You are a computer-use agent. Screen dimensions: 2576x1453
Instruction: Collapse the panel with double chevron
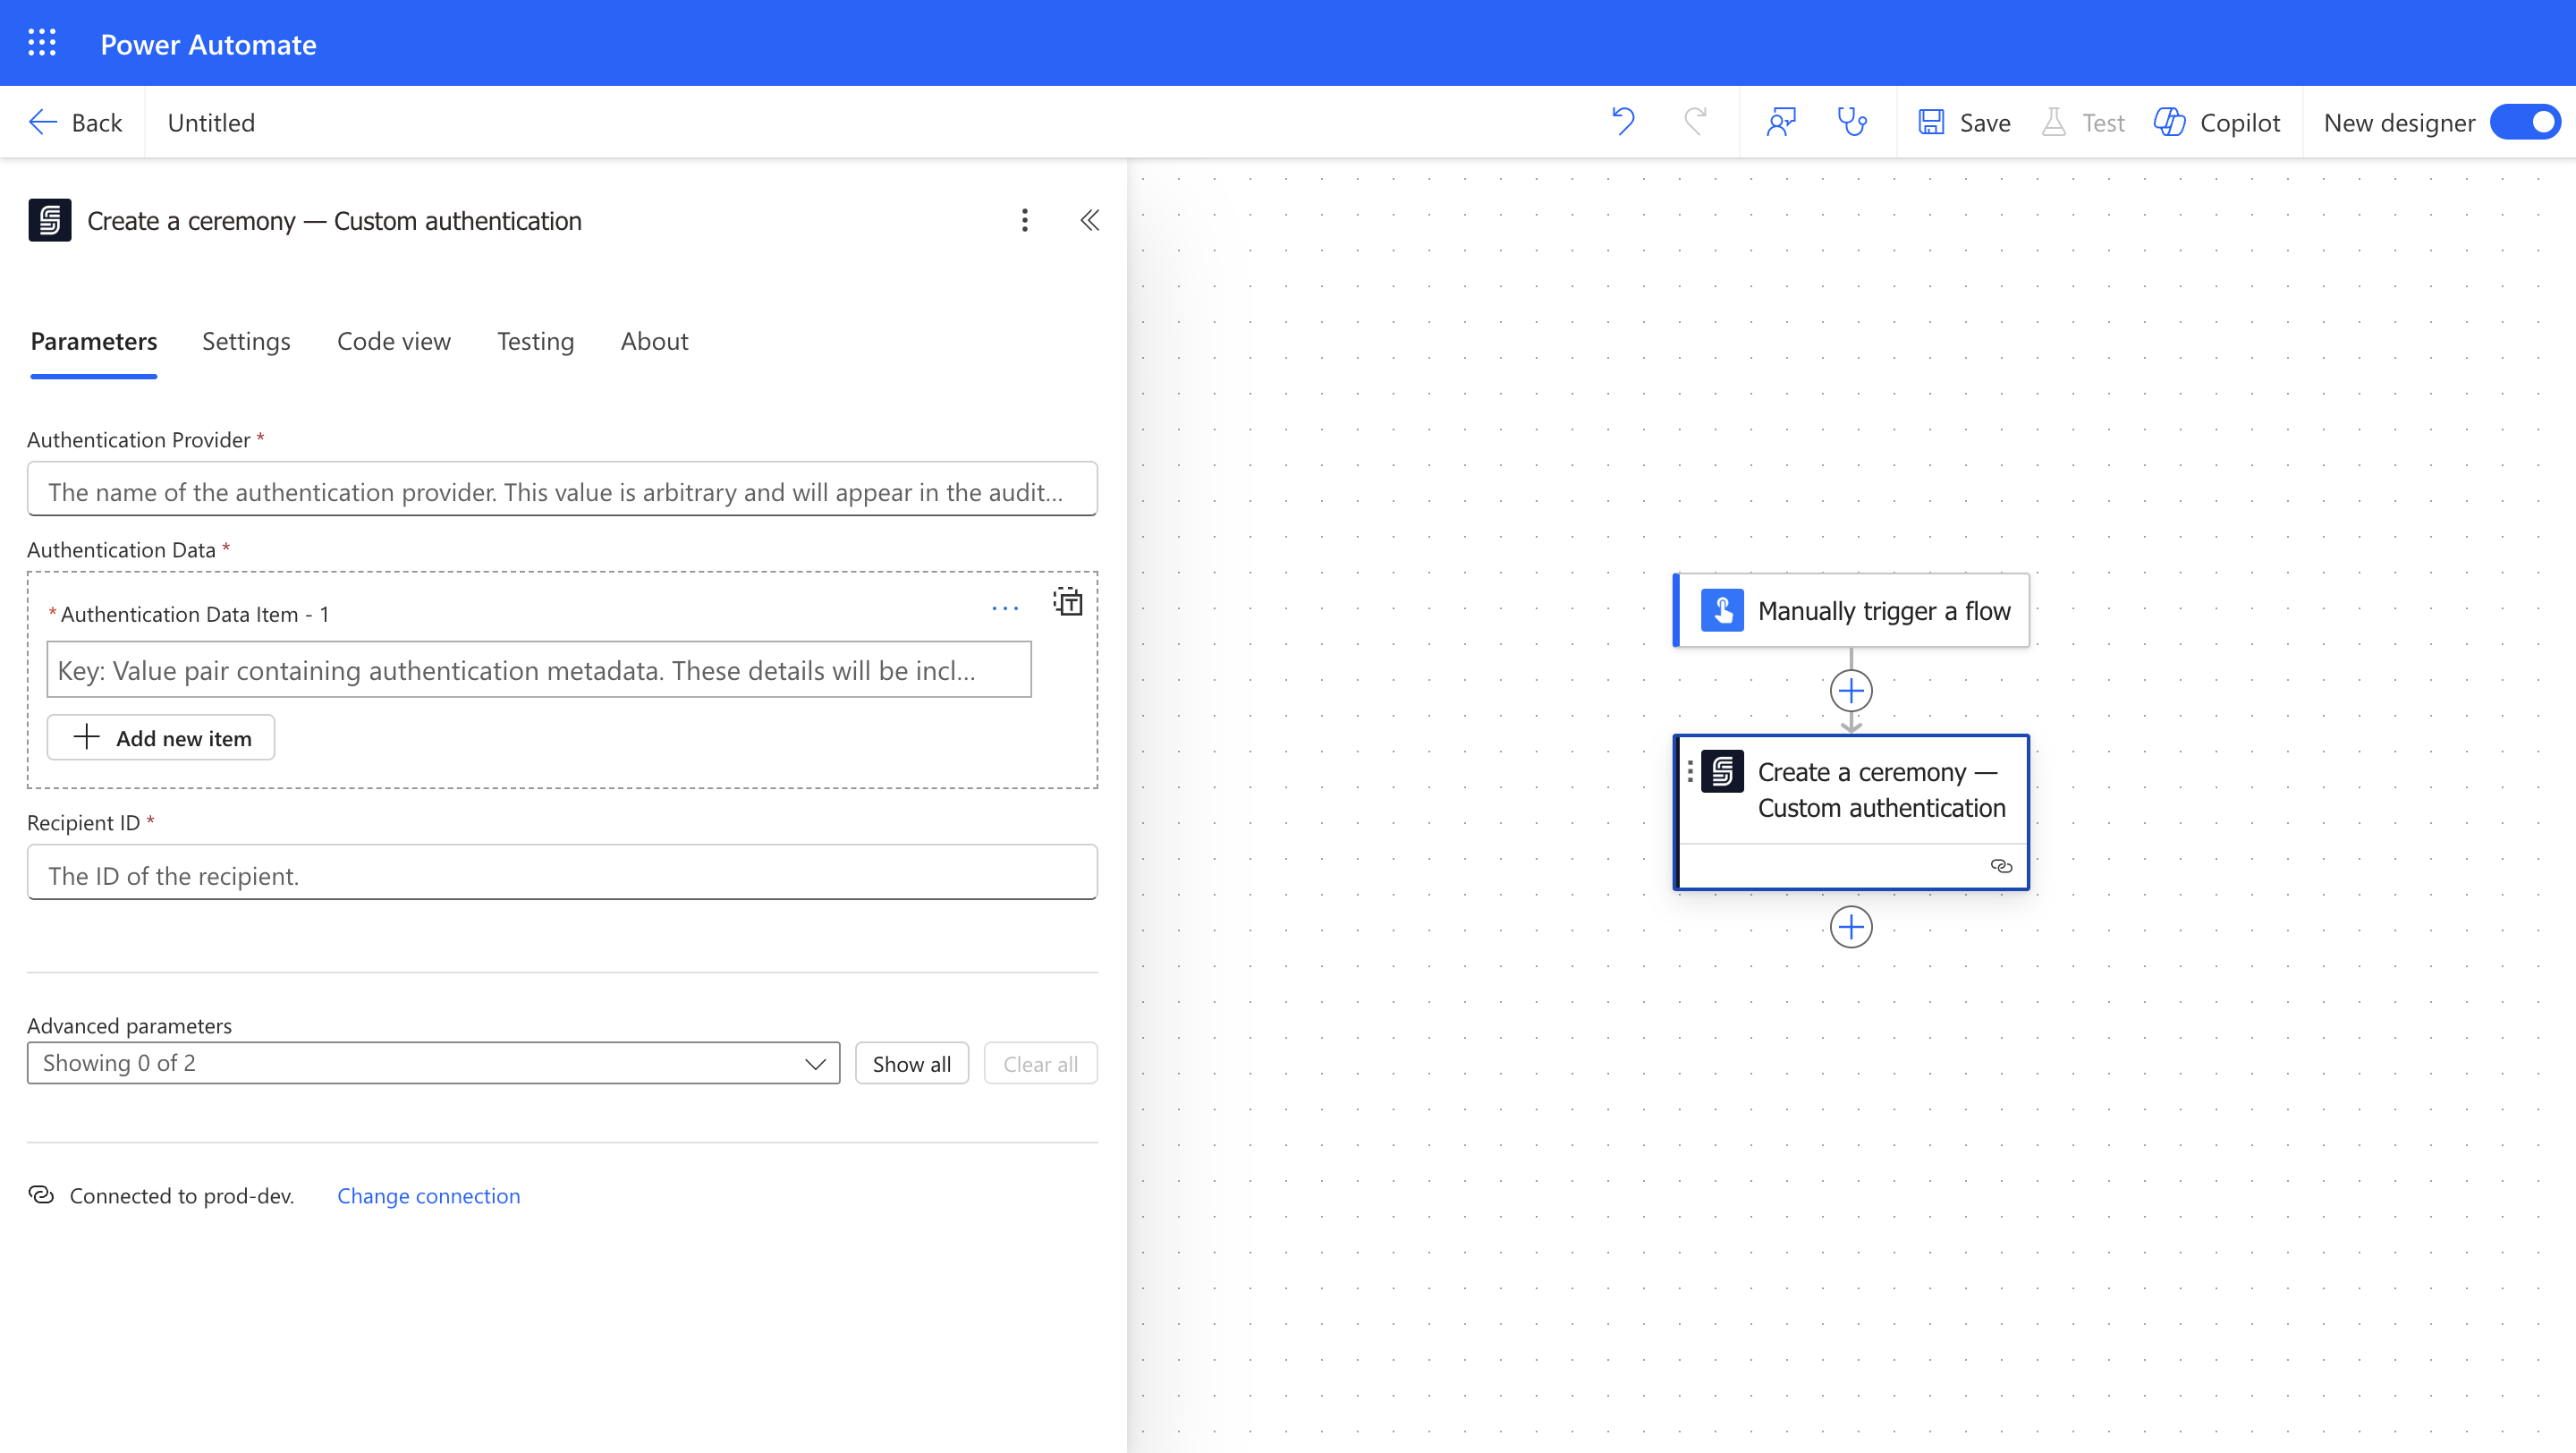(x=1089, y=220)
